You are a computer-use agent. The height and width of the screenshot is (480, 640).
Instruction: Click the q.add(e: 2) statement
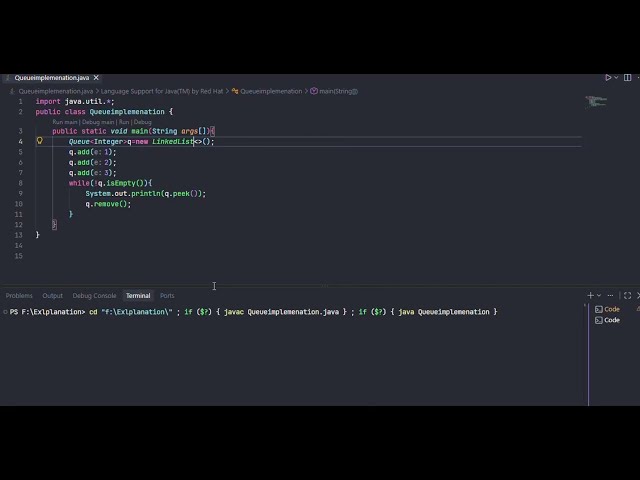point(92,162)
